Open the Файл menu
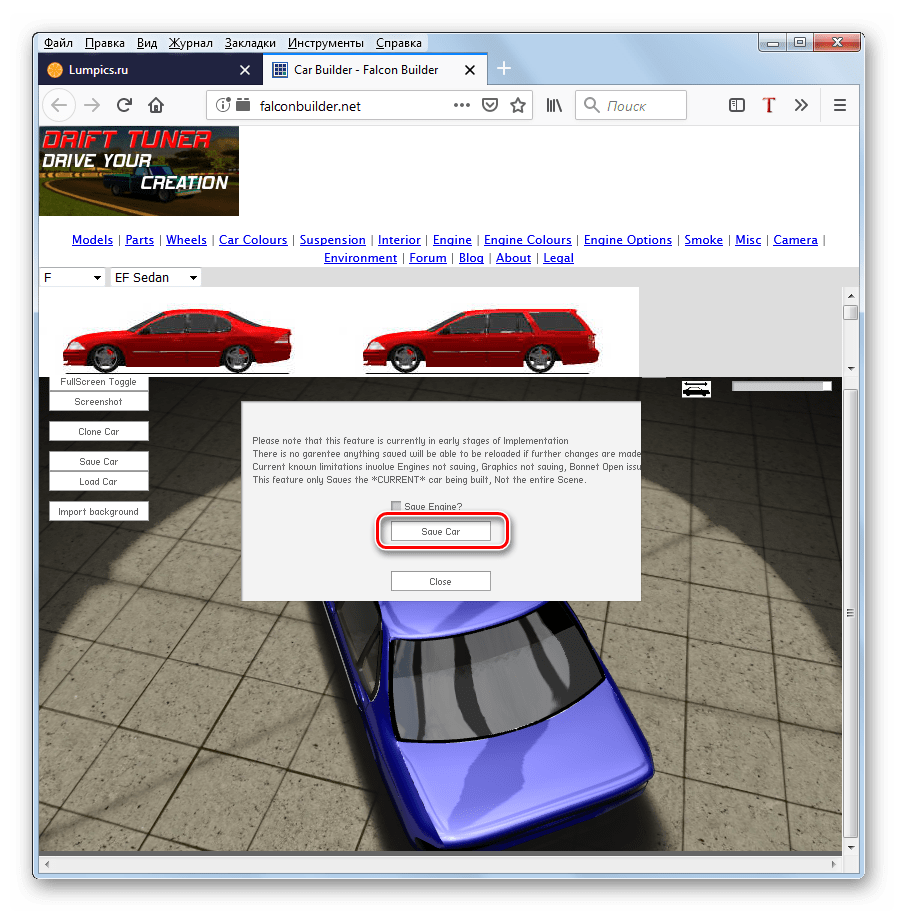The image size is (898, 912). click(x=58, y=42)
